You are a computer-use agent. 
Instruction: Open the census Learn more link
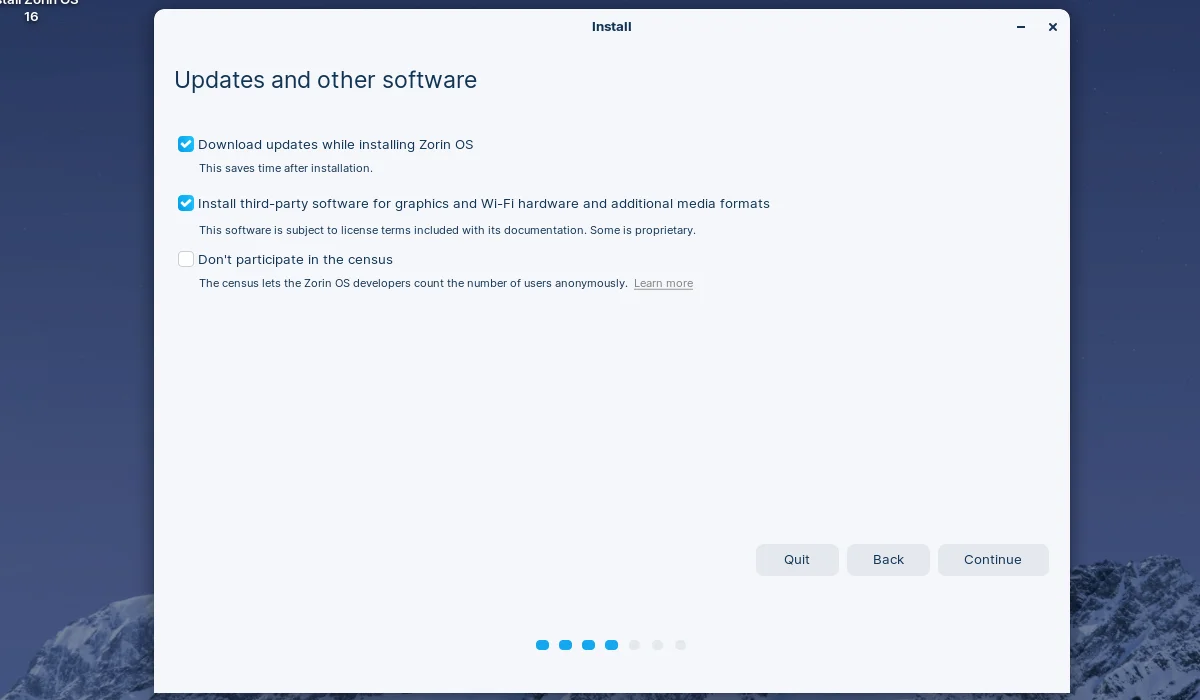663,283
